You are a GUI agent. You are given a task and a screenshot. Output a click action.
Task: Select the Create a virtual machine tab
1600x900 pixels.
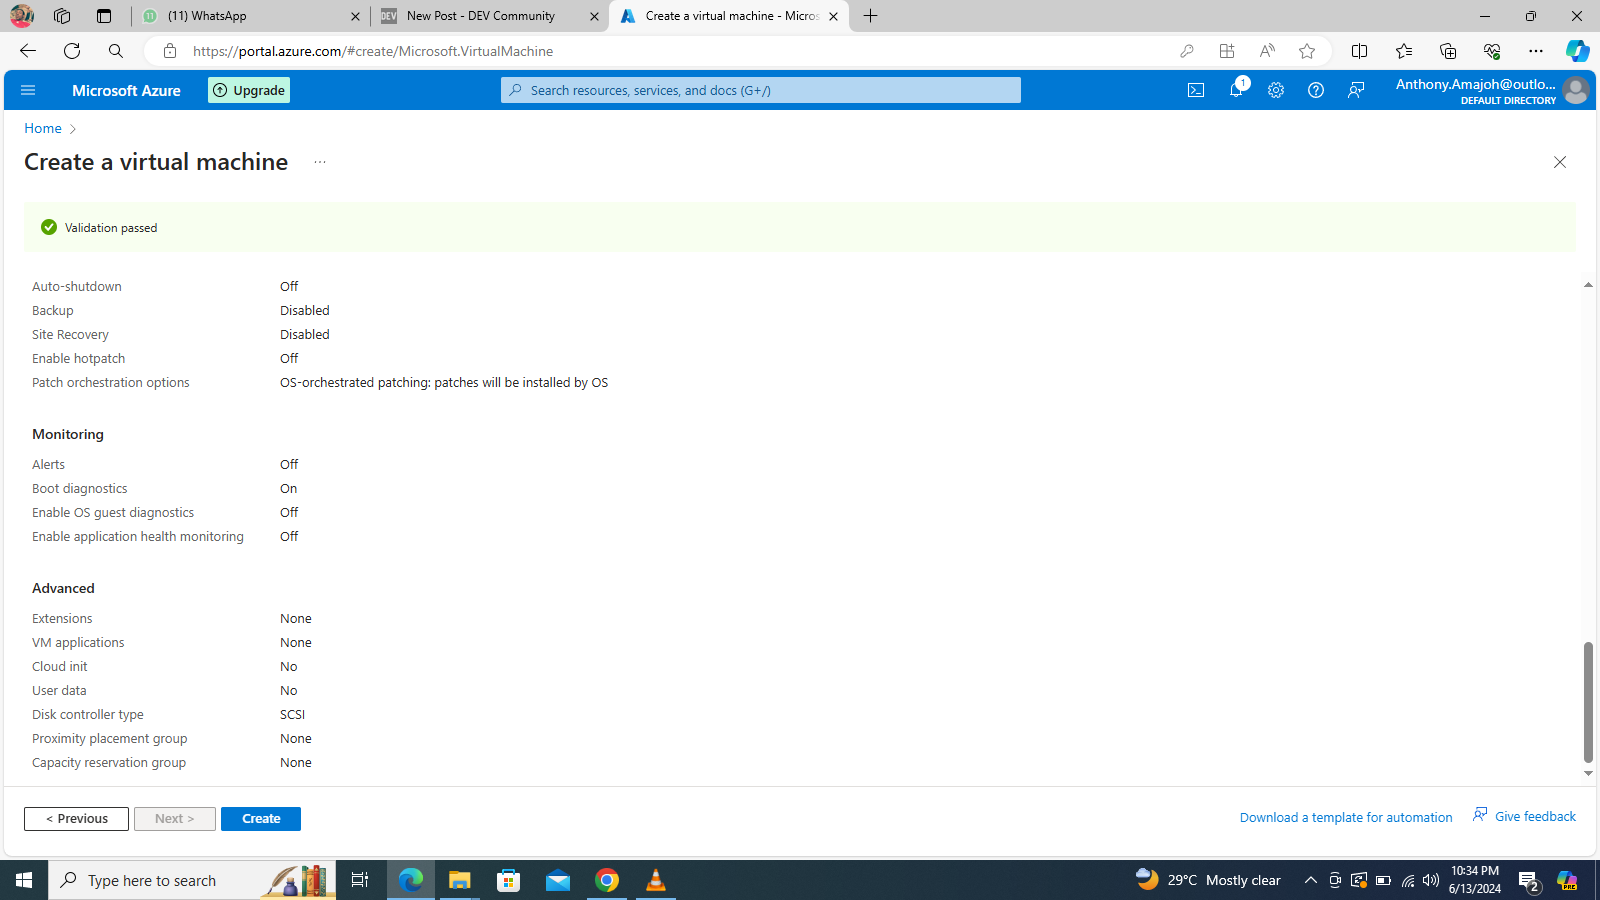(729, 16)
